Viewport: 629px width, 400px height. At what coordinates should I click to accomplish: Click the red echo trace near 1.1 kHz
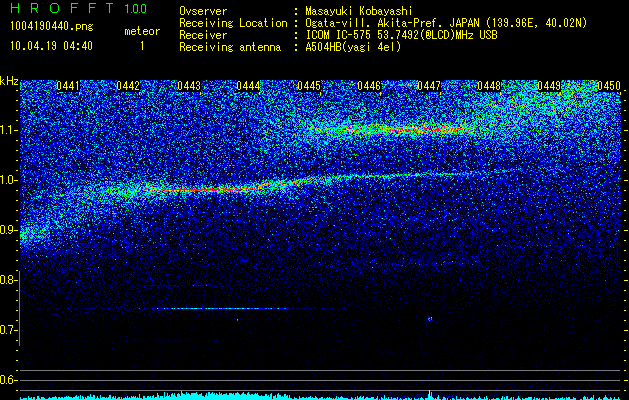[x=409, y=130]
